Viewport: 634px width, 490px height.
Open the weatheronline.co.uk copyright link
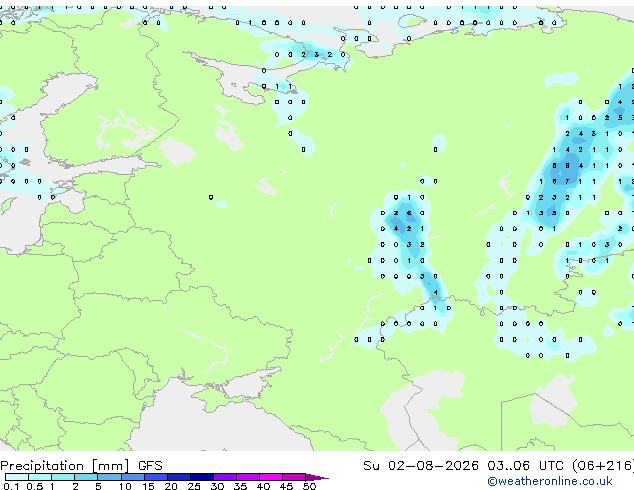coord(550,481)
